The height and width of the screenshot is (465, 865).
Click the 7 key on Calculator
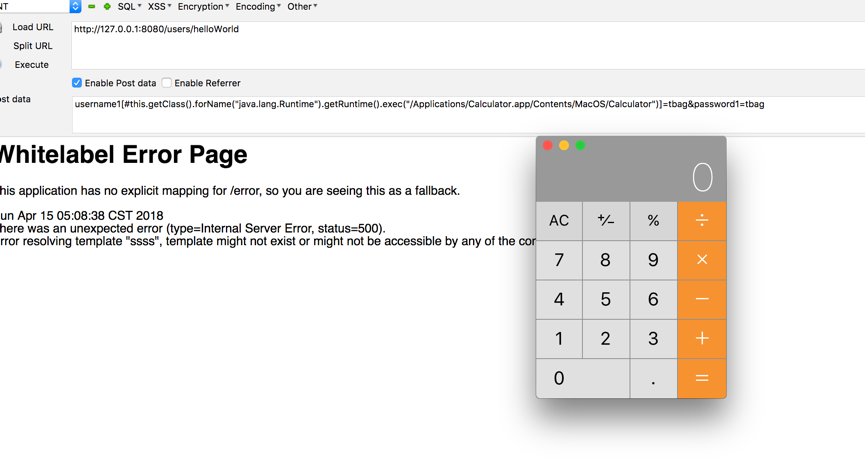[559, 260]
